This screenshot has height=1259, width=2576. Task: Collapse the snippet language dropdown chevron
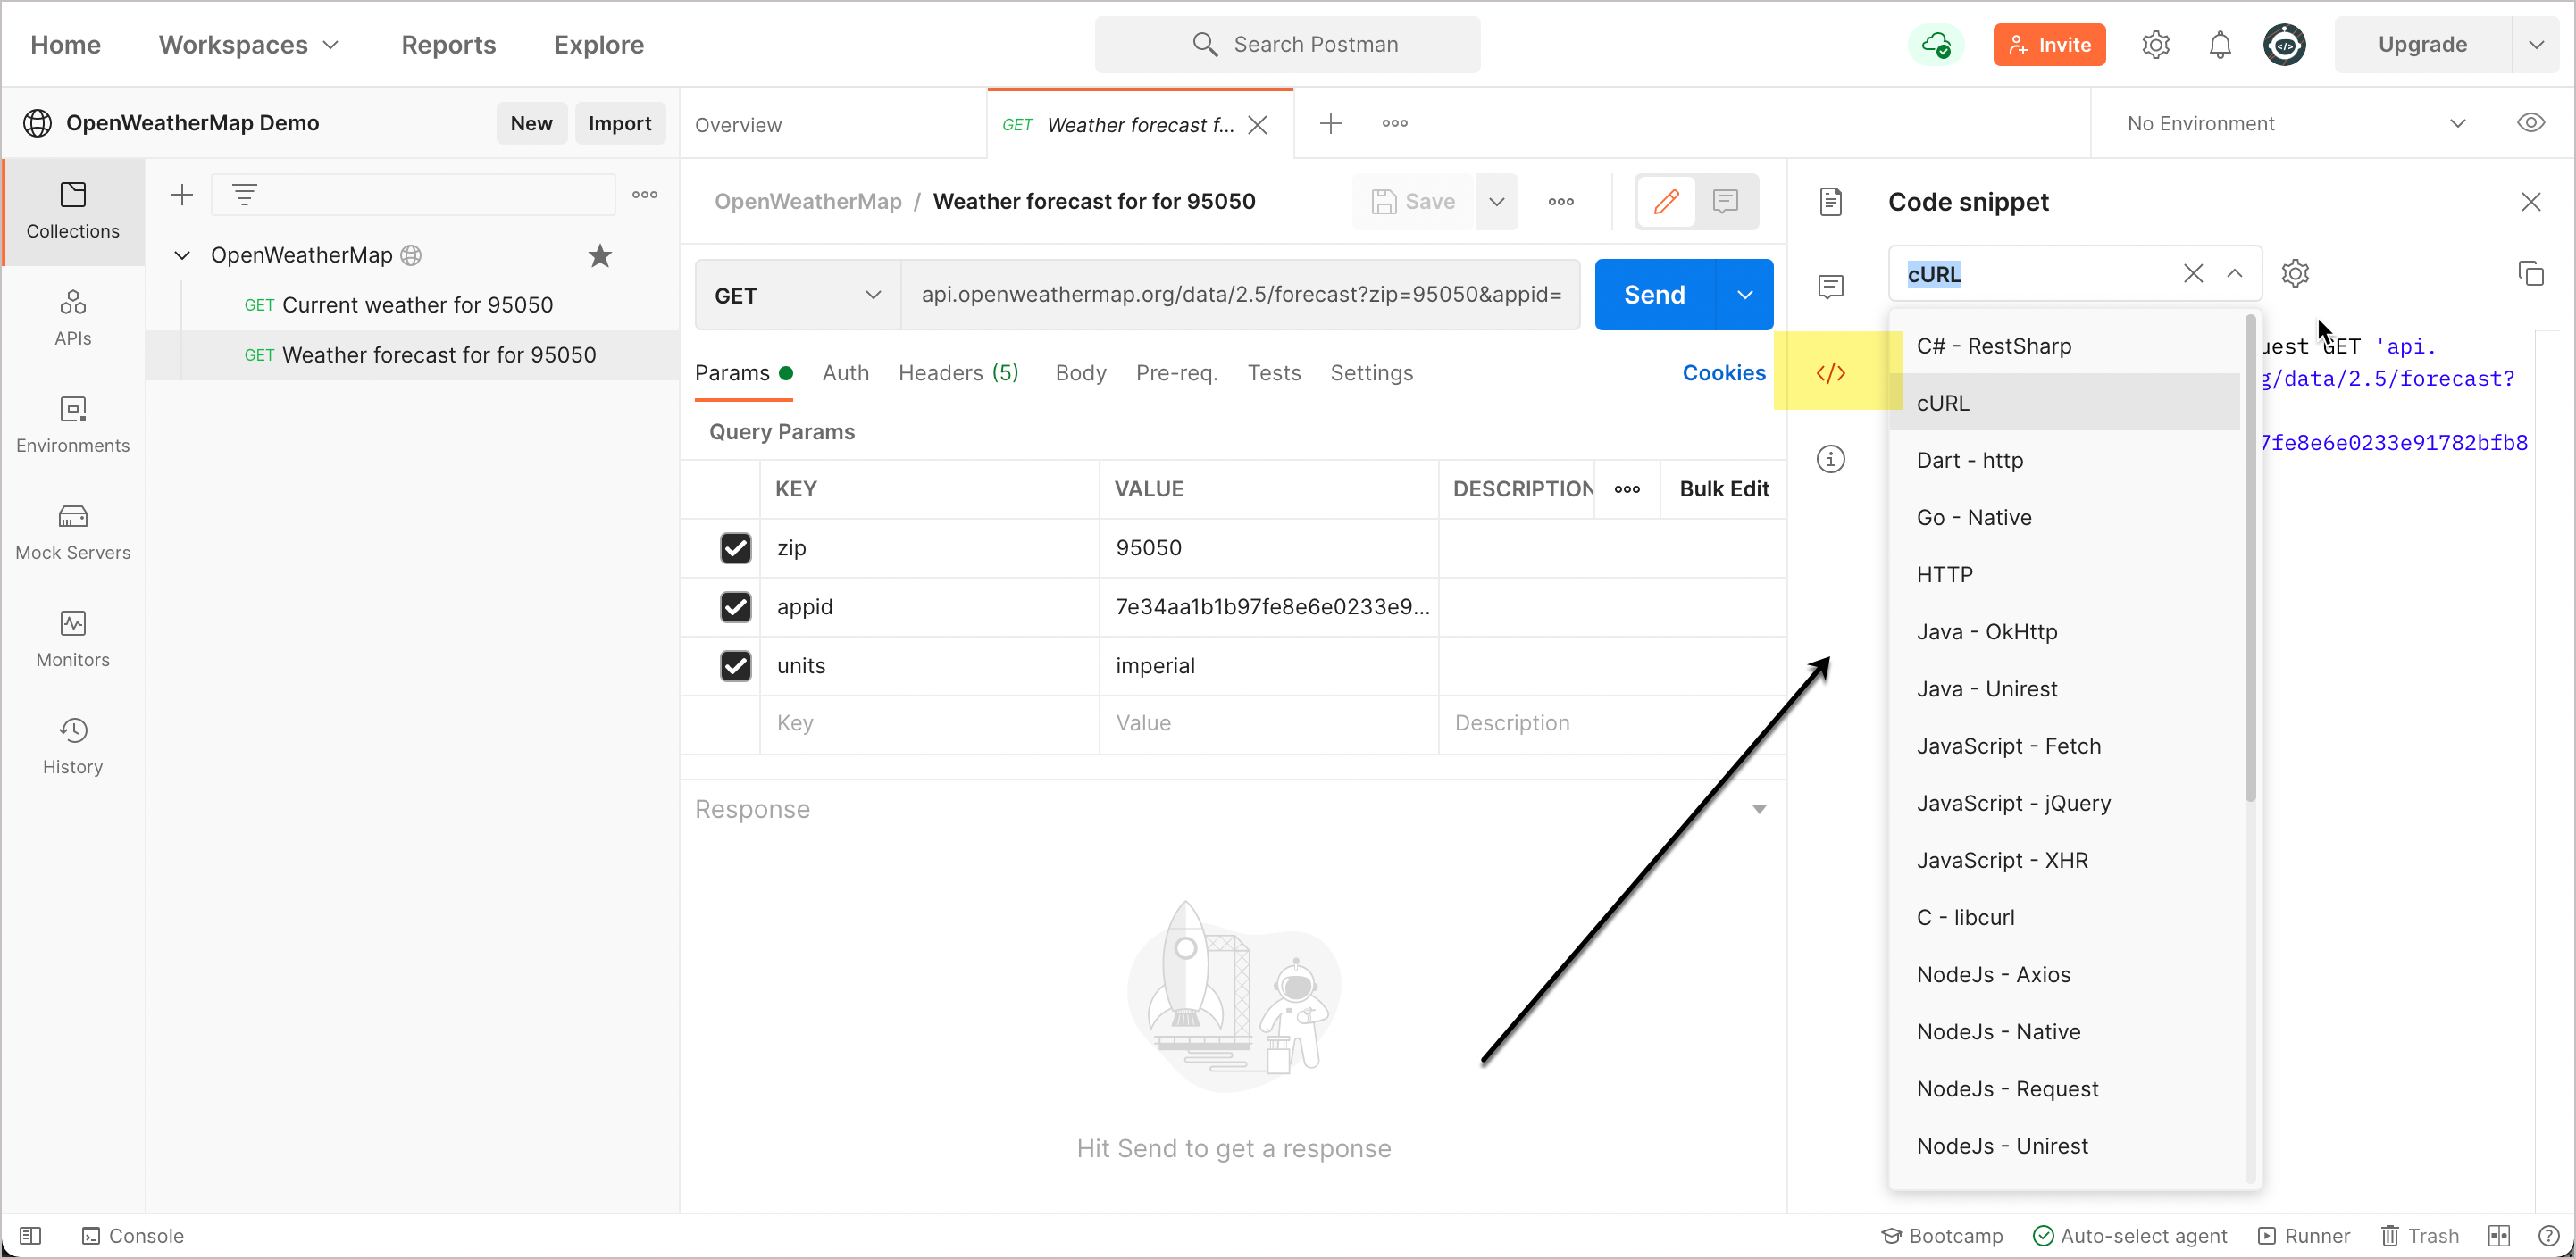point(2234,273)
